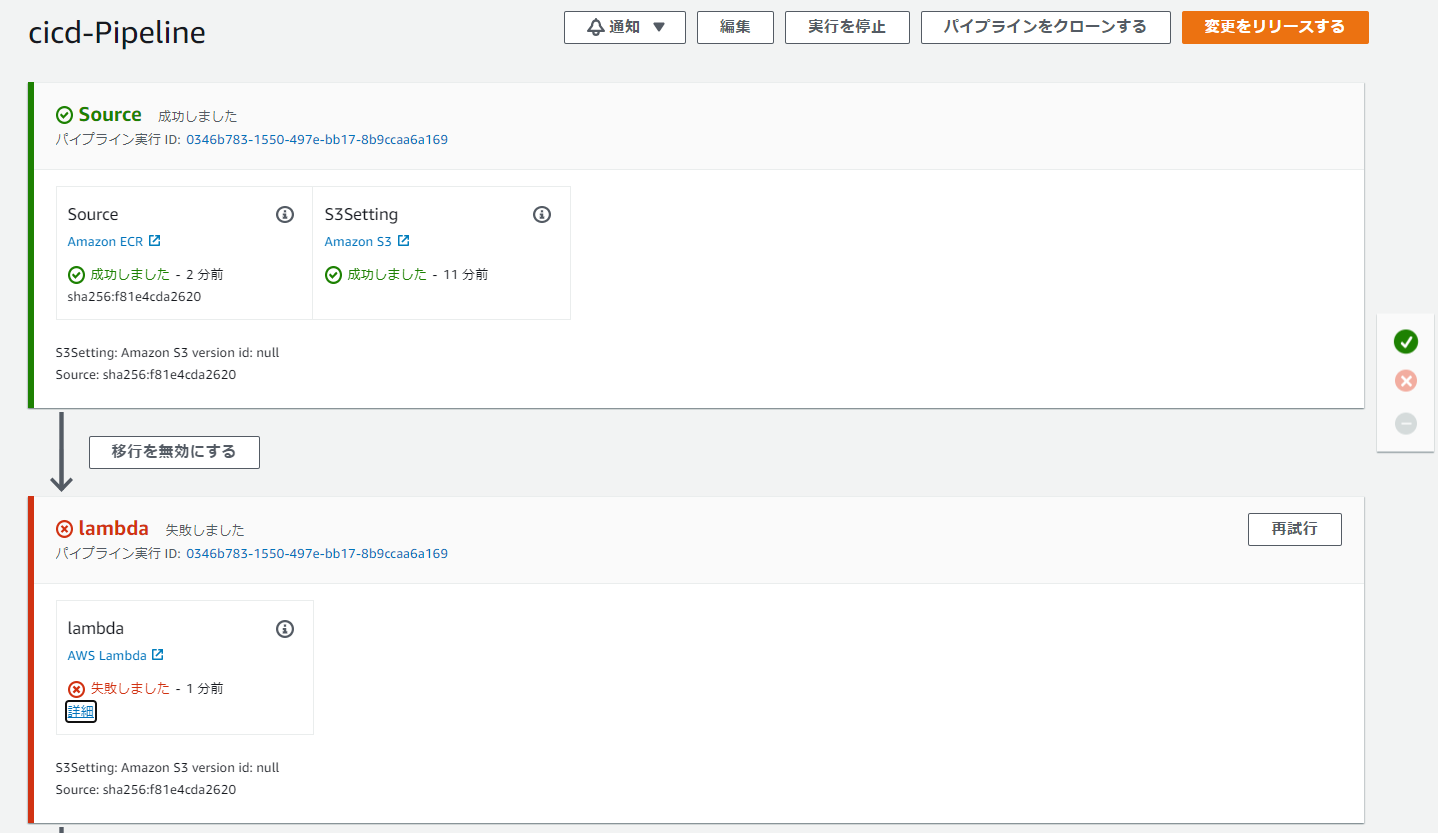
Task: Disable transition with 移行を無効にする button
Action: [174, 452]
